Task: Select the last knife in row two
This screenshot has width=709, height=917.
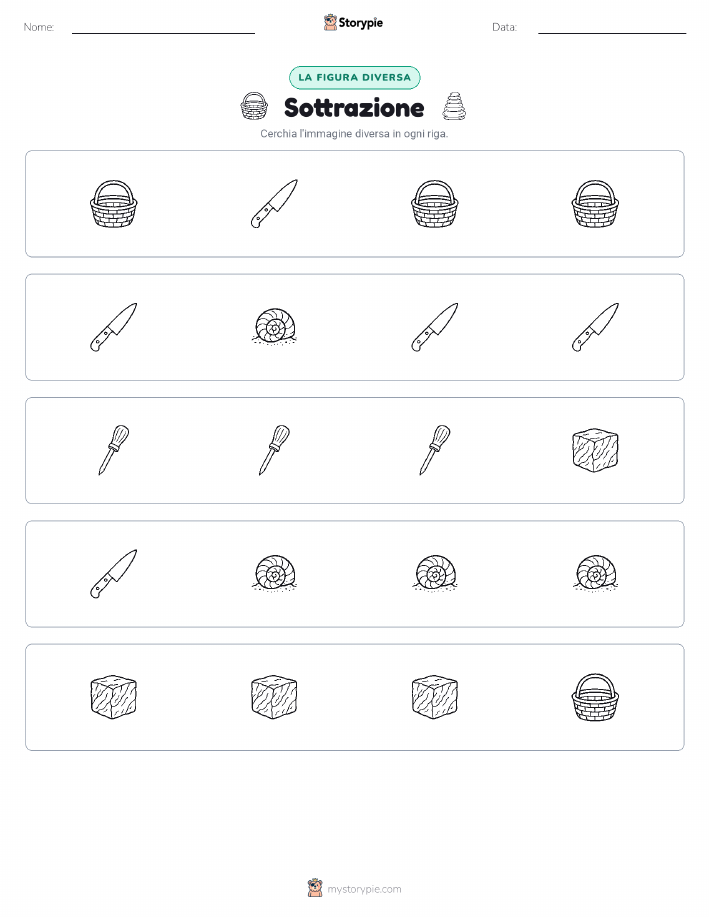Action: point(595,327)
